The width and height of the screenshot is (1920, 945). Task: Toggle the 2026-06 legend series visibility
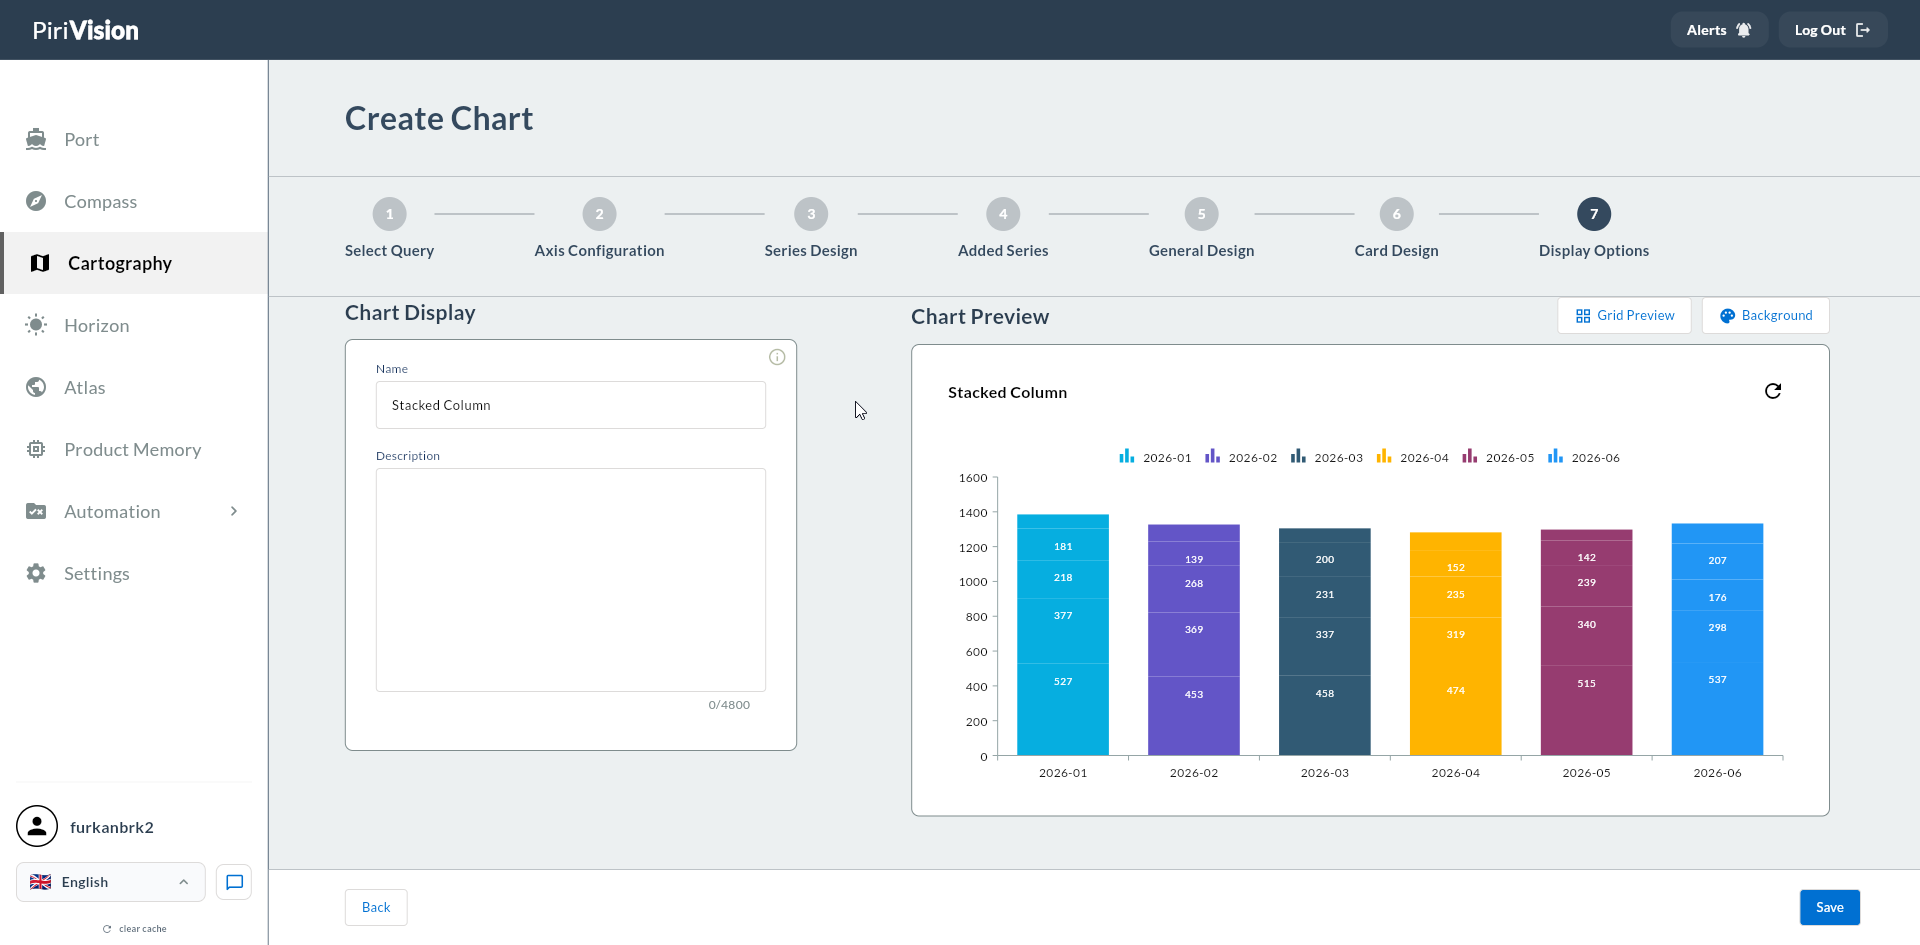pos(1583,457)
